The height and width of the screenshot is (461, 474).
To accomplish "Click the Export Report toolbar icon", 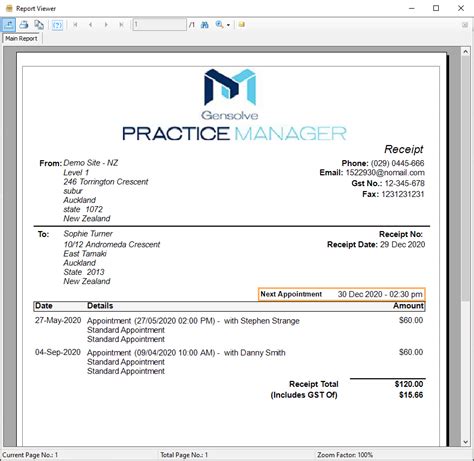I will (x=8, y=25).
